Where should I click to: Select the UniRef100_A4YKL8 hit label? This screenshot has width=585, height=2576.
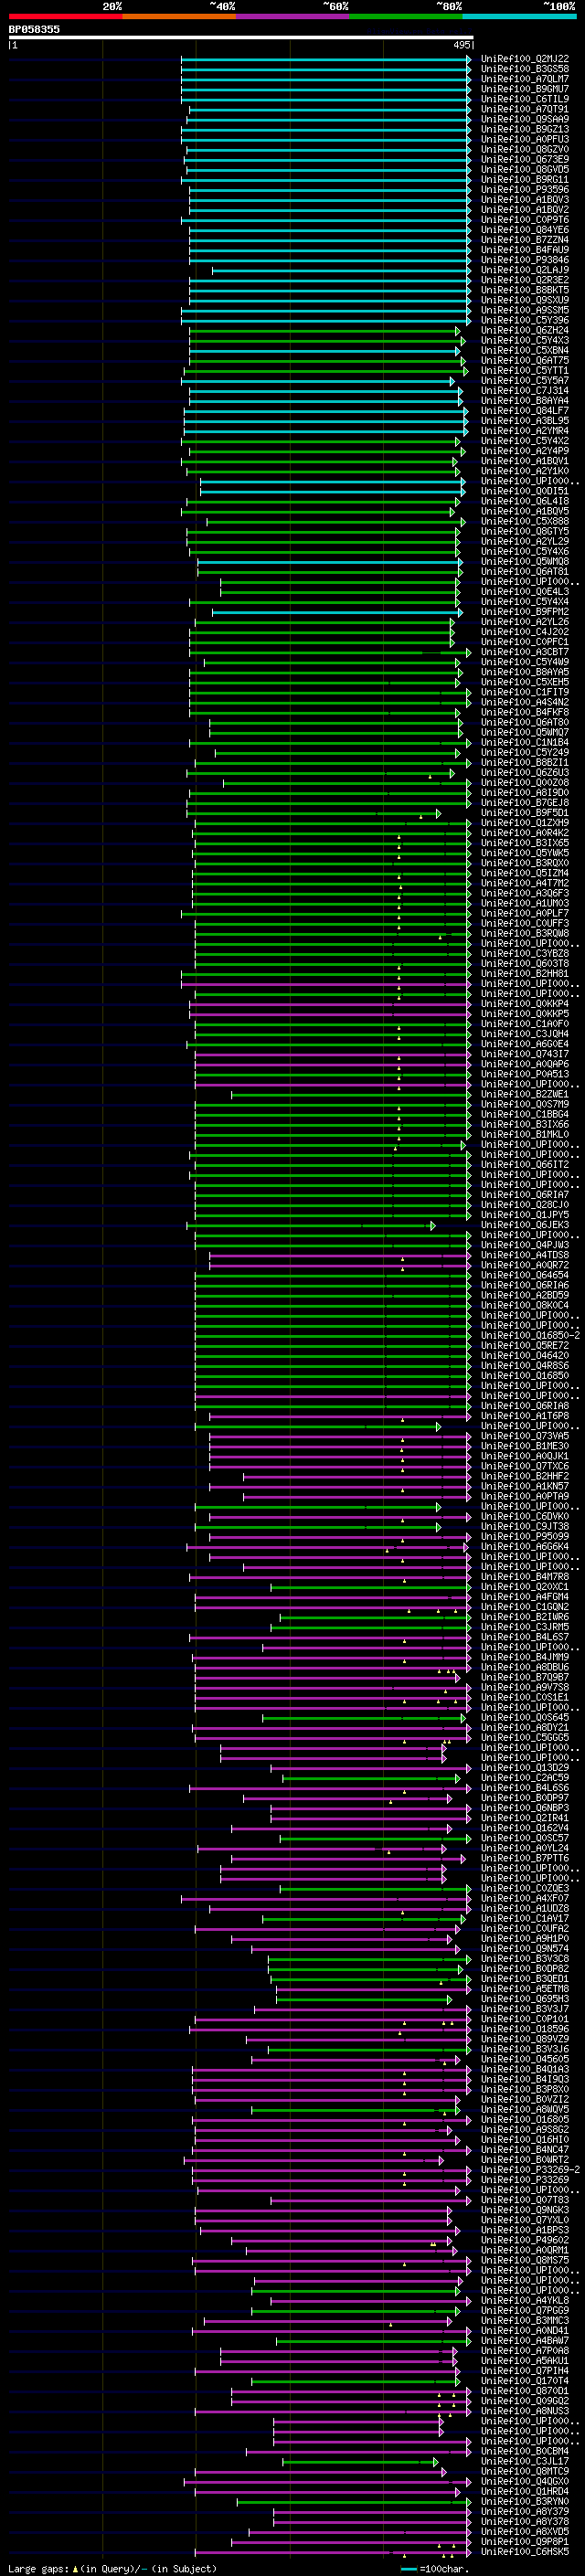(525, 2299)
